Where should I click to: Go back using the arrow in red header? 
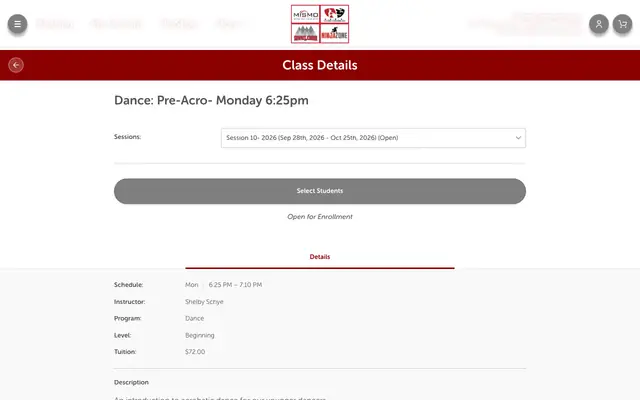[16, 65]
